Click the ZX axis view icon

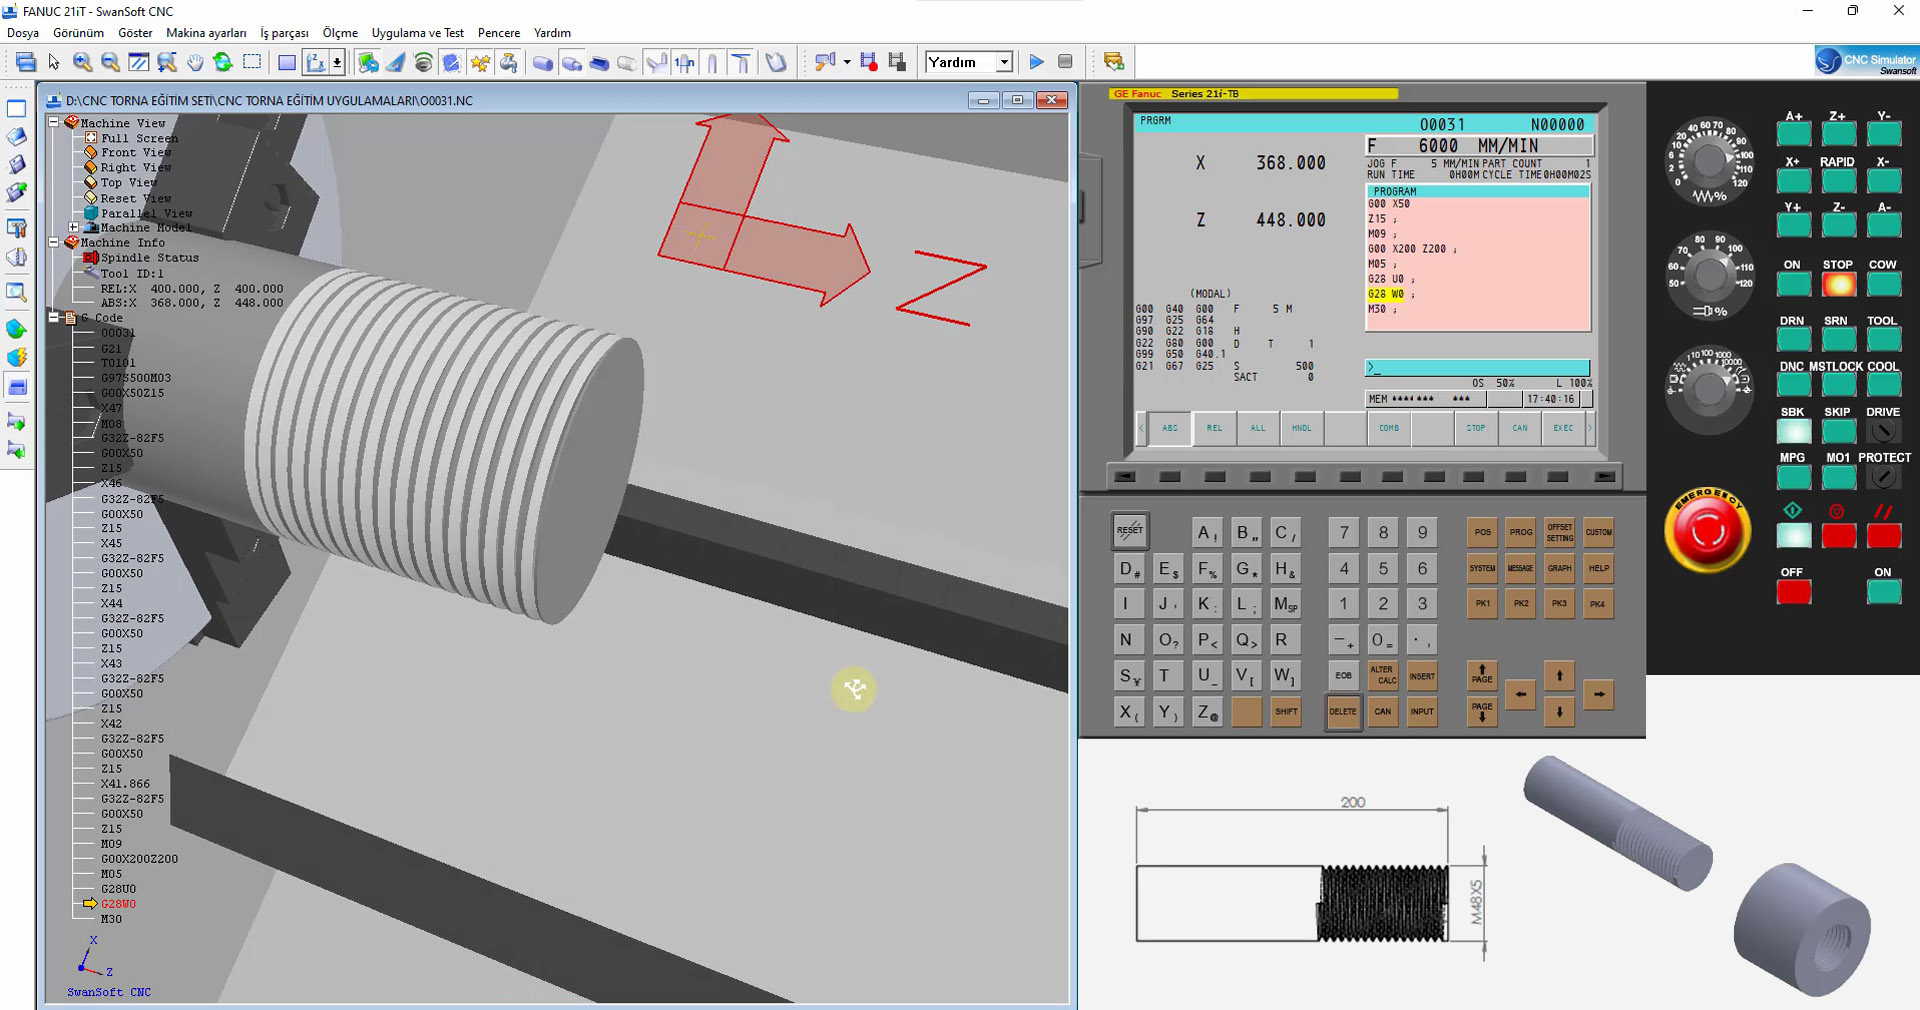coord(316,62)
